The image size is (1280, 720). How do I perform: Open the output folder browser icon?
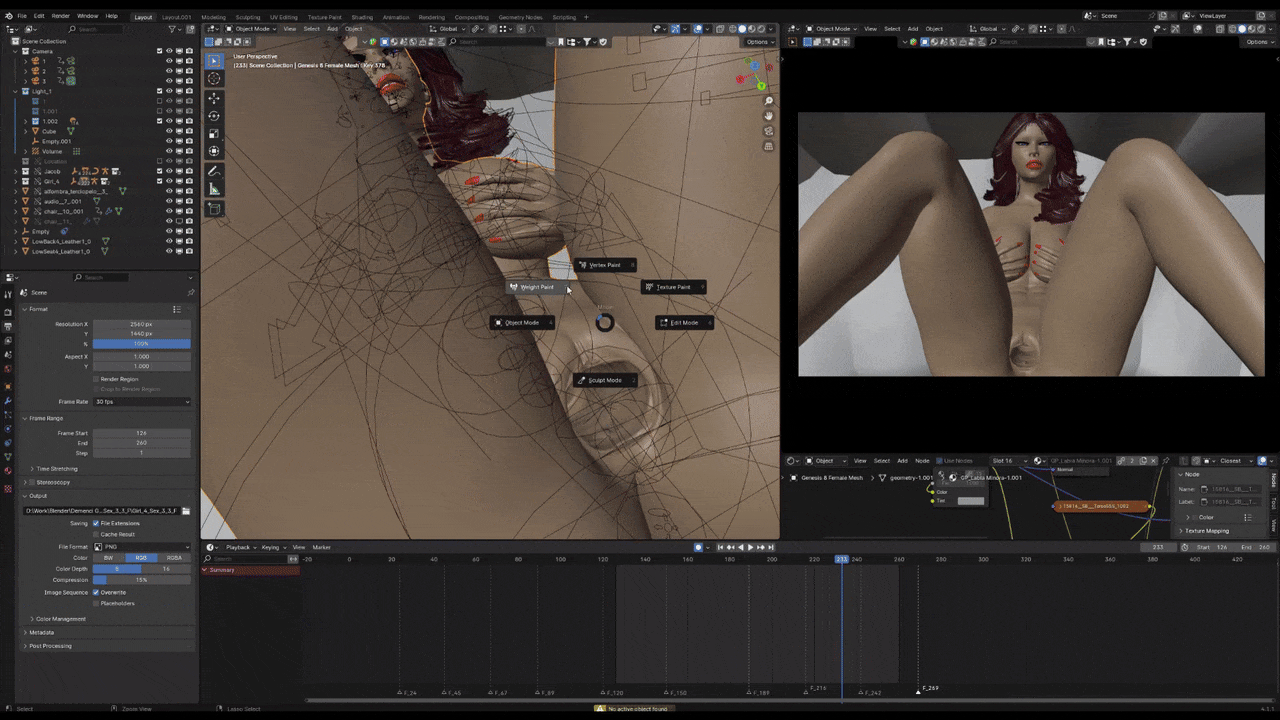186,511
